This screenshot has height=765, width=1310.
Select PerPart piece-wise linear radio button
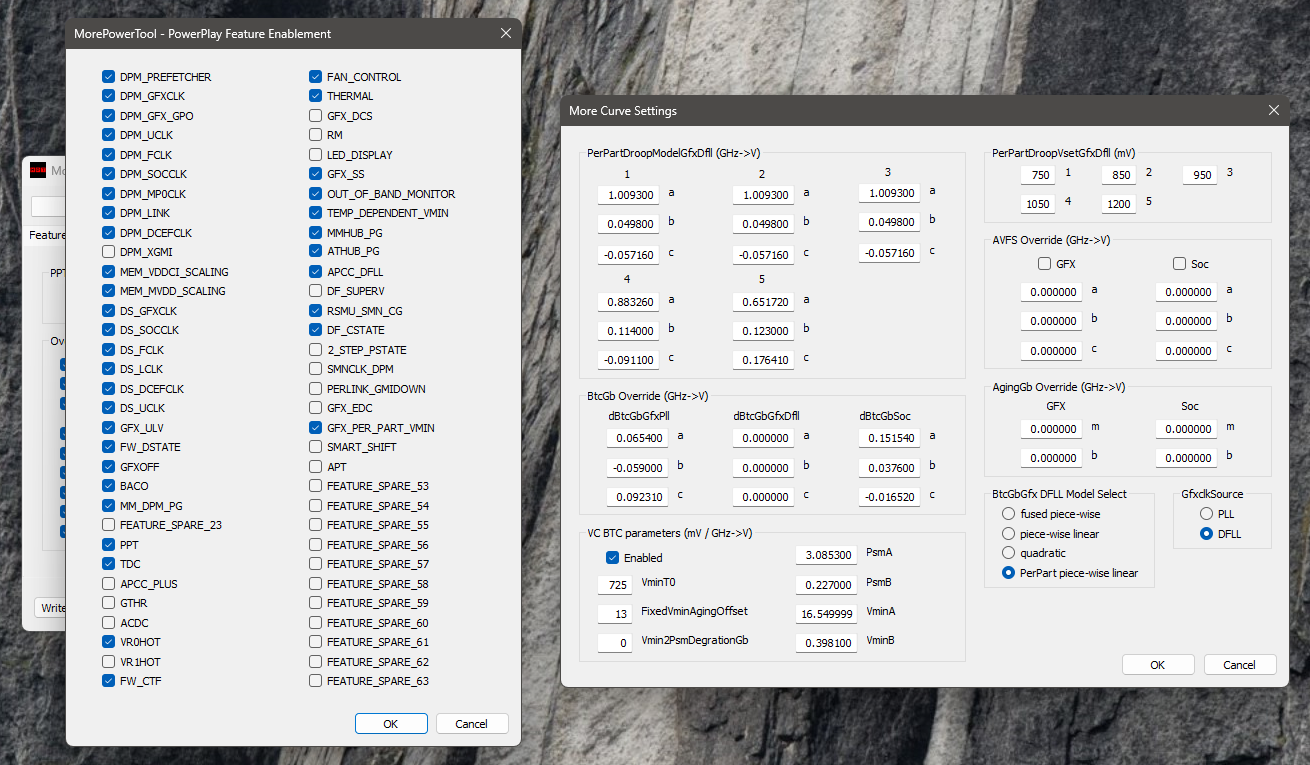click(x=1008, y=573)
